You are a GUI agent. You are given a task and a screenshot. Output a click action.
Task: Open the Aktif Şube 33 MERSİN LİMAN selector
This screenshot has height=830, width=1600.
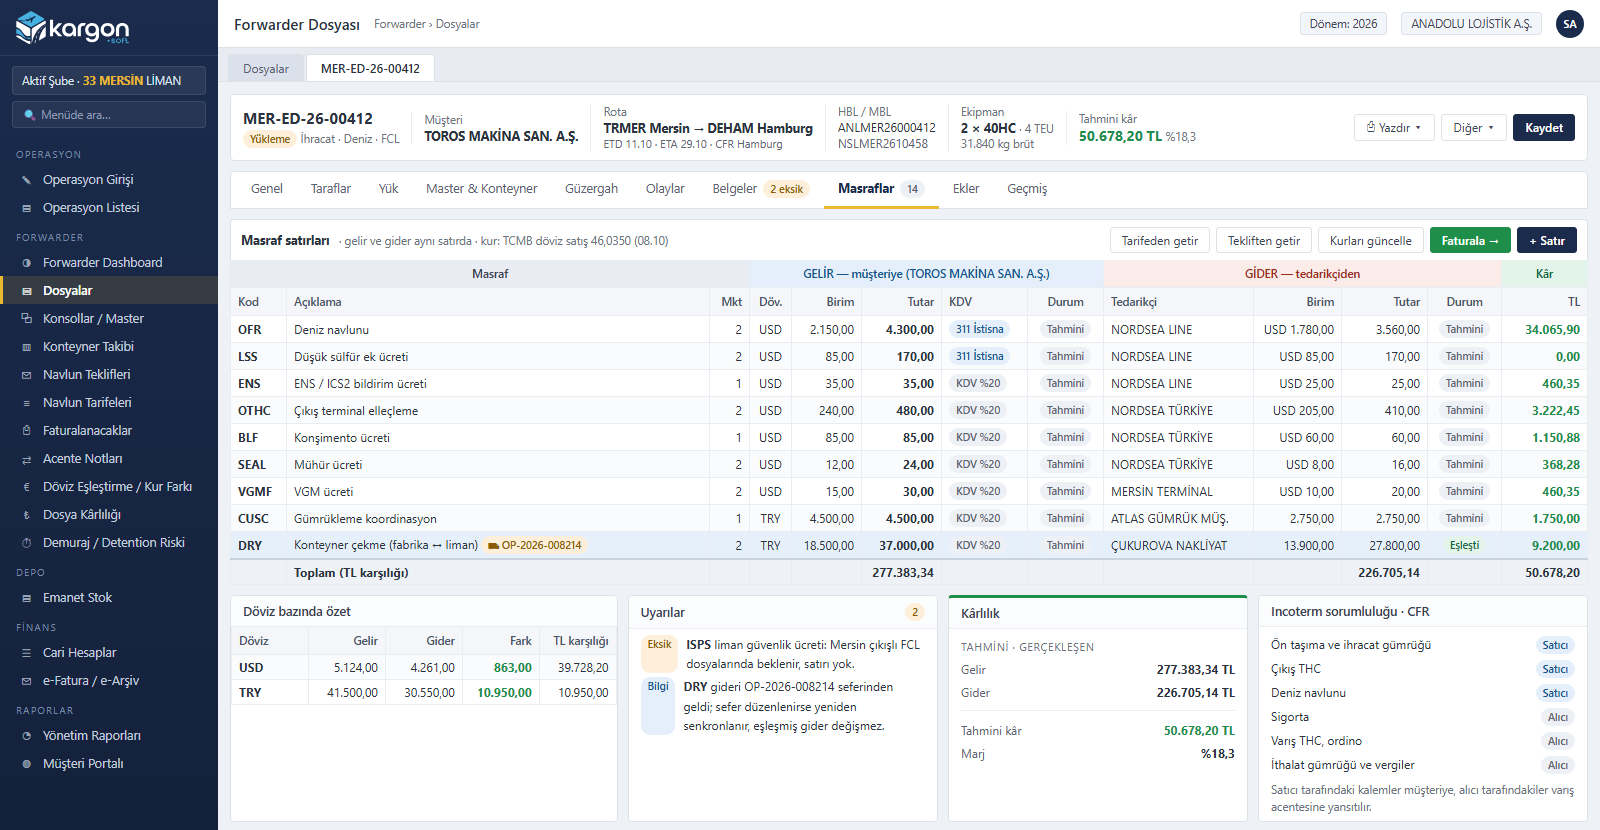click(109, 81)
